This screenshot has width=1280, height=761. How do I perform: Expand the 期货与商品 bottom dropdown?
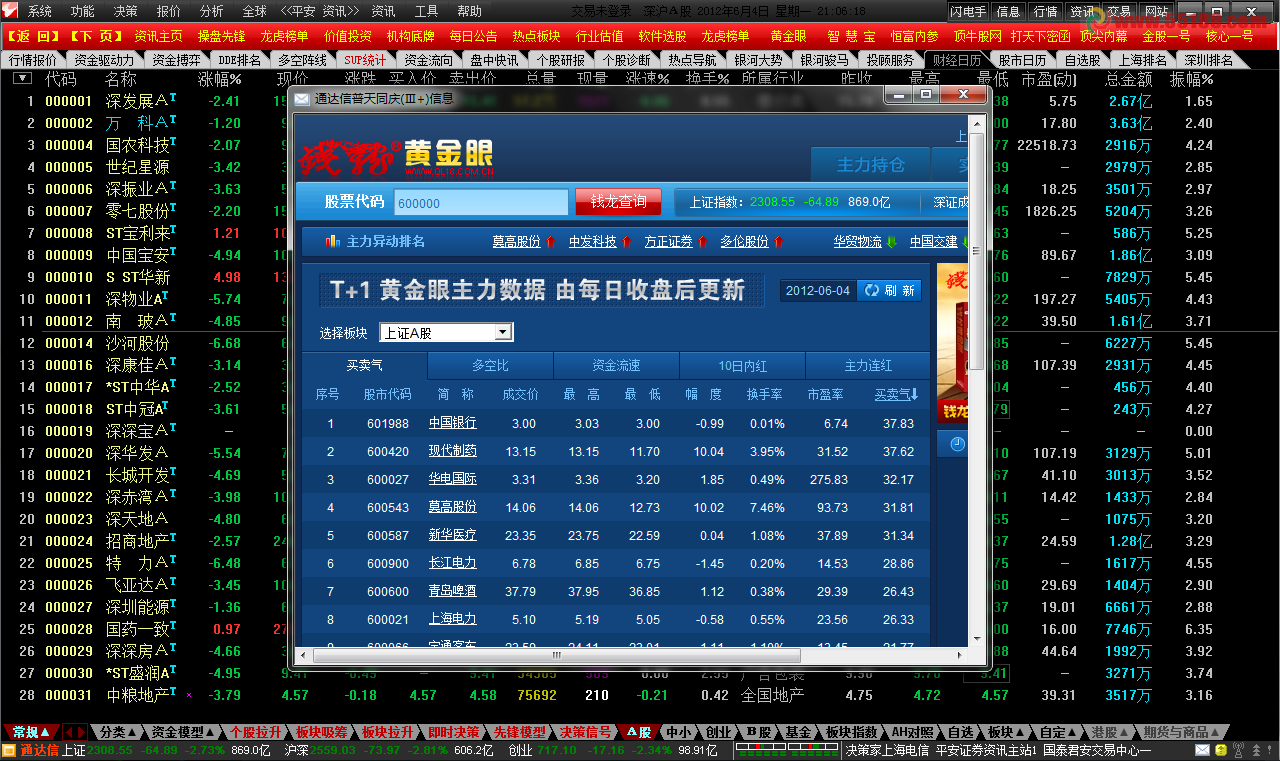pyautogui.click(x=1213, y=732)
